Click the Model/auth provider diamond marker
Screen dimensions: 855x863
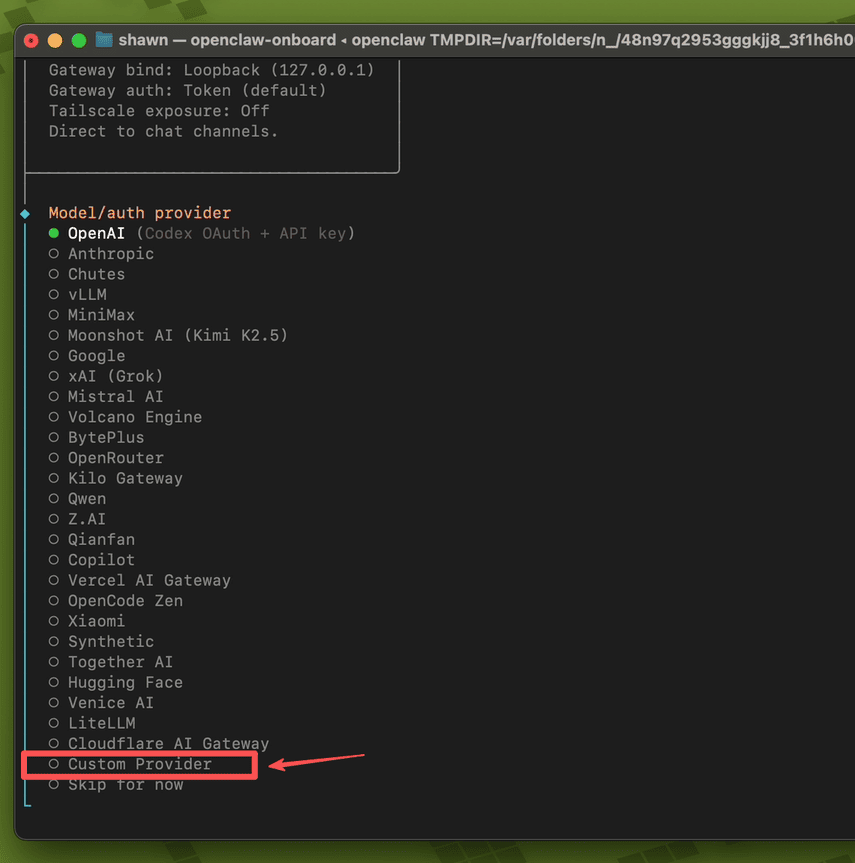(25, 213)
